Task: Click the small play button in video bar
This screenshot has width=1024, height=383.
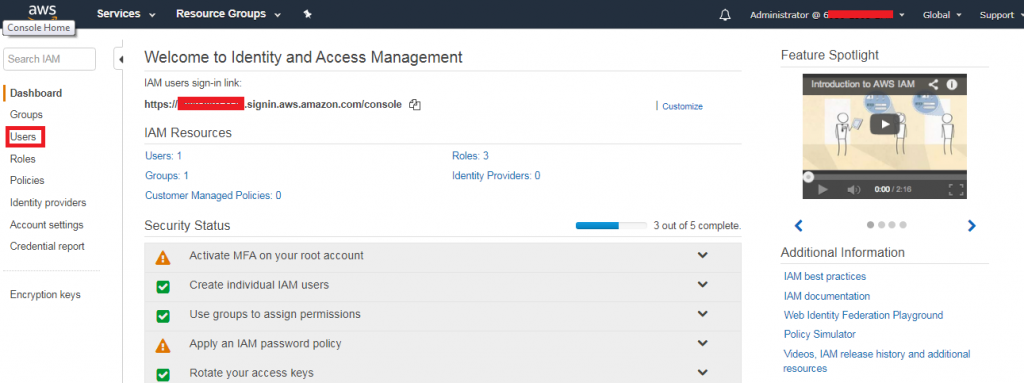Action: 823,190
